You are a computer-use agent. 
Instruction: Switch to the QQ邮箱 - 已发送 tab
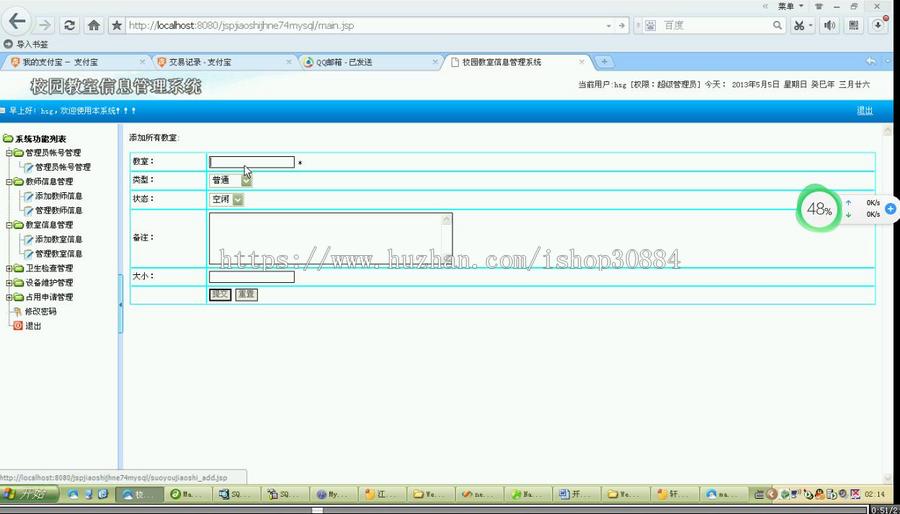coord(371,62)
